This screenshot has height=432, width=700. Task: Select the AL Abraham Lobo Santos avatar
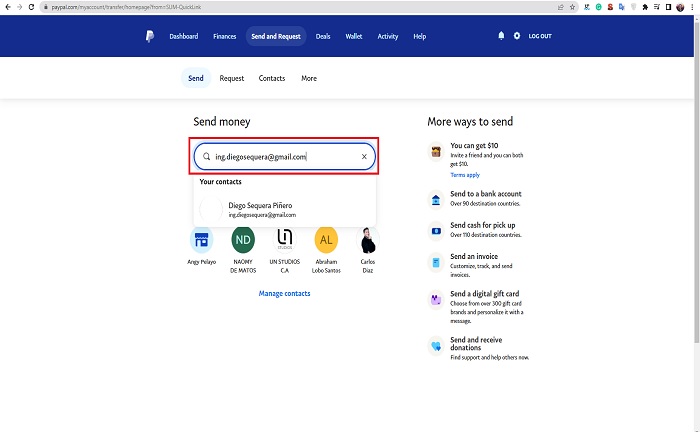click(x=326, y=240)
